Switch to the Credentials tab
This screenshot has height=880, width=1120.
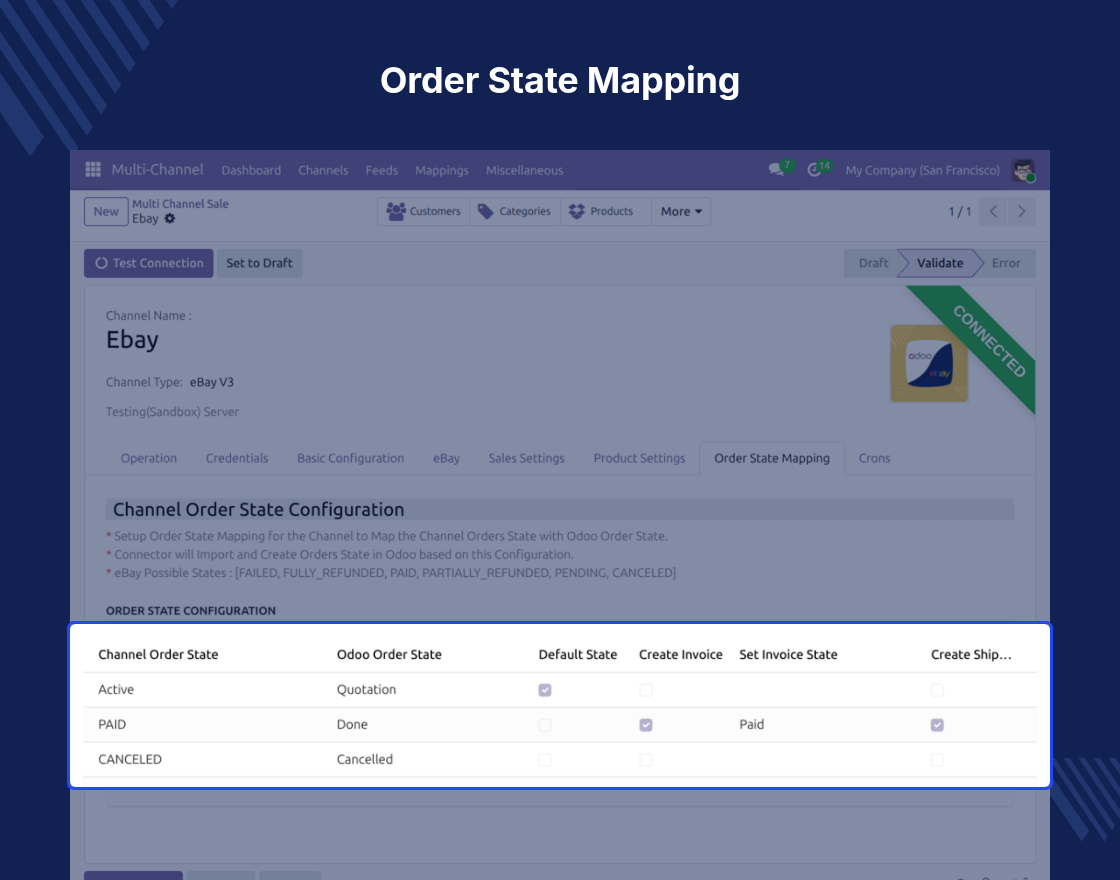click(236, 458)
